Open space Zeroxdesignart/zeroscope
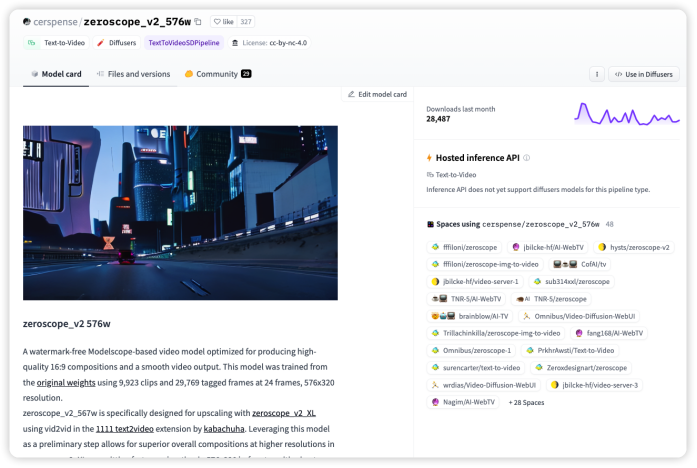The image size is (697, 468). pos(581,368)
